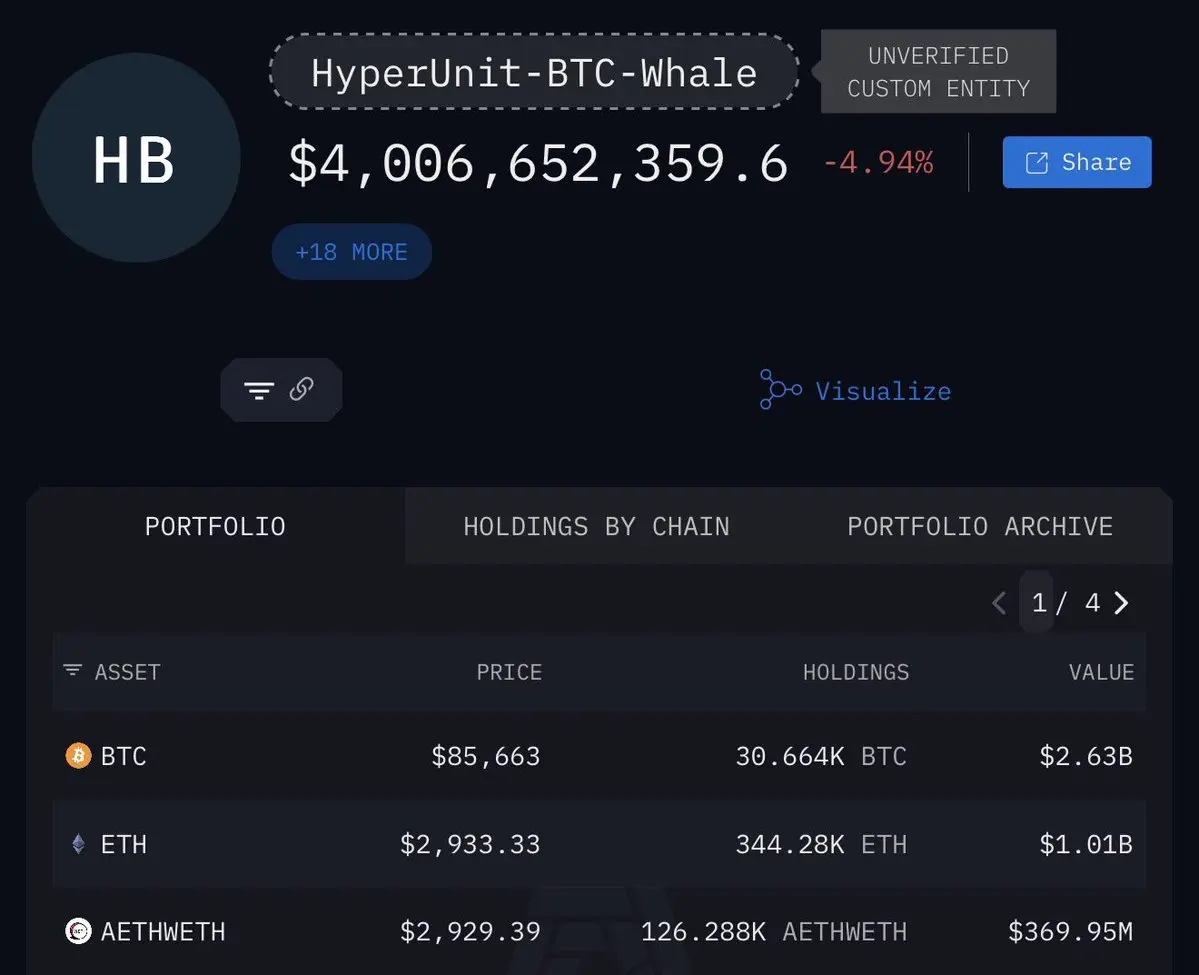
Task: Open the Portfolio Archive tab
Action: (979, 527)
